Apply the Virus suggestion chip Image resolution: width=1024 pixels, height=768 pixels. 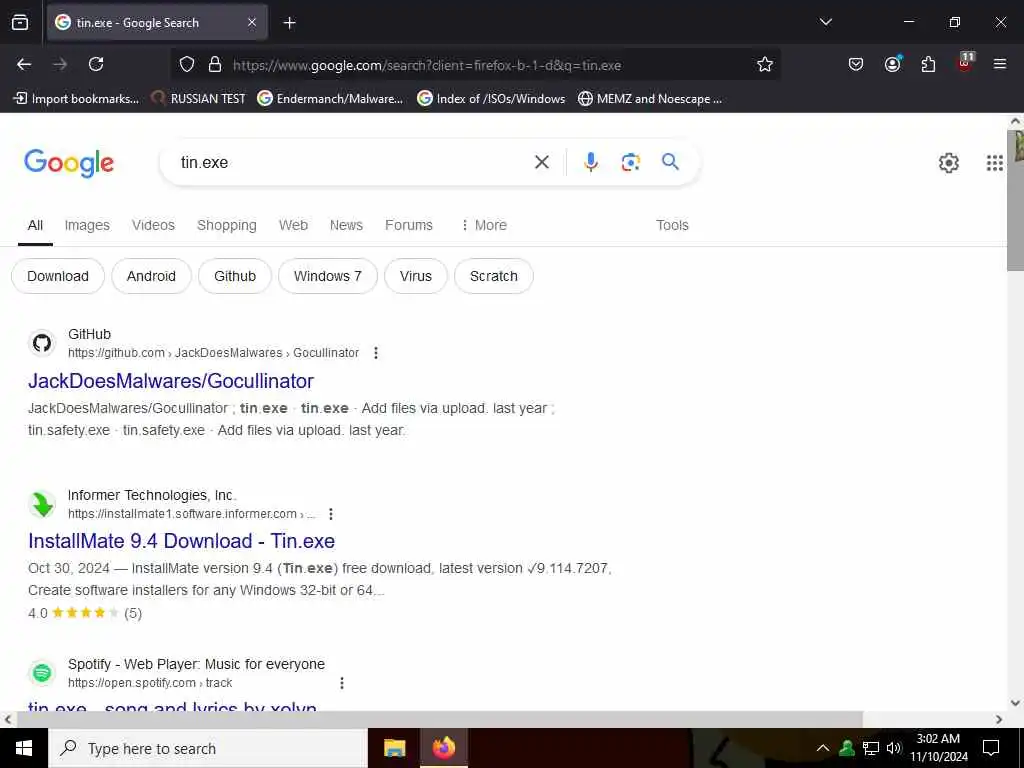(416, 276)
